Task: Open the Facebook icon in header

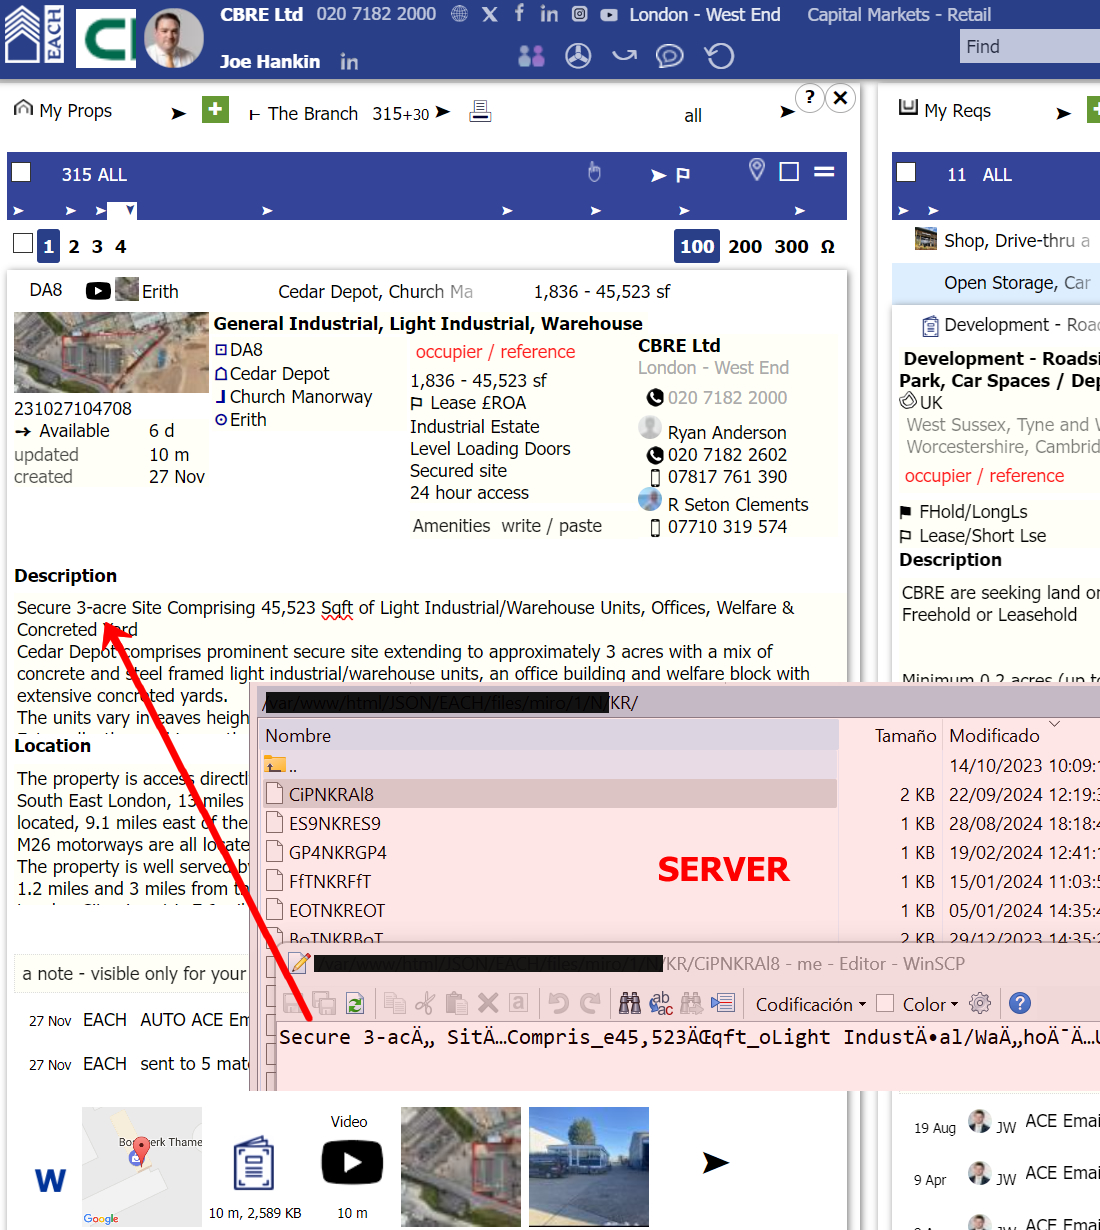Action: tap(519, 13)
